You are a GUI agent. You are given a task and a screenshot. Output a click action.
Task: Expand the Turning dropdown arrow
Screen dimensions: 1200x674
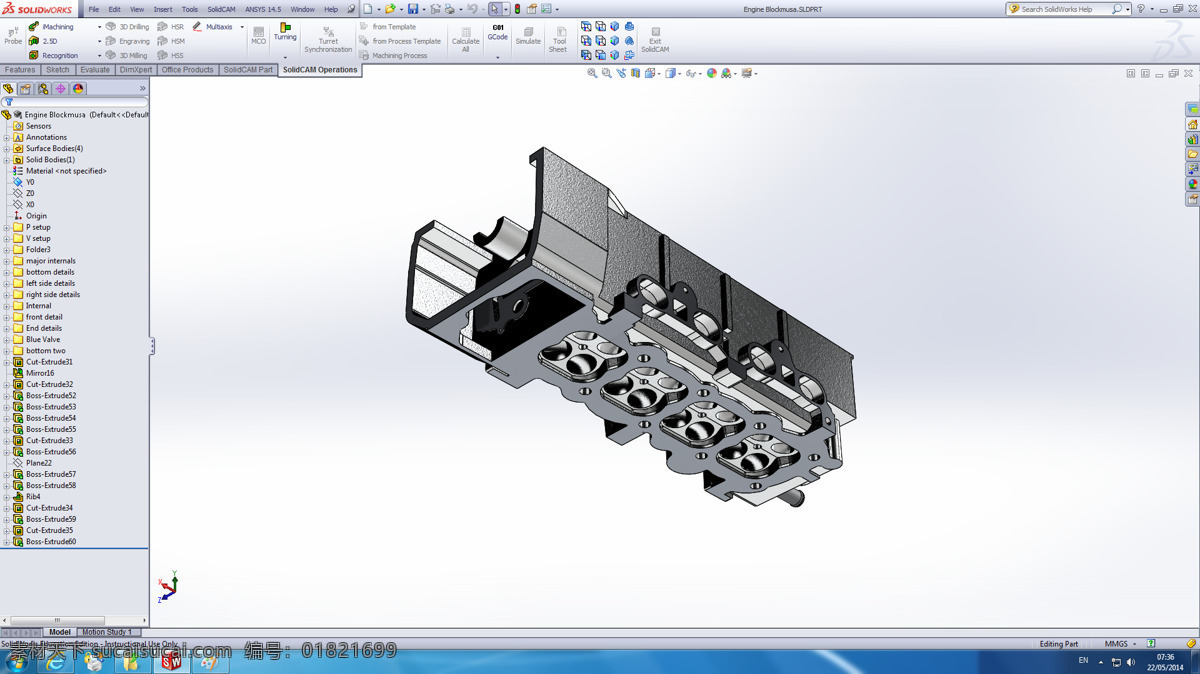[285, 57]
